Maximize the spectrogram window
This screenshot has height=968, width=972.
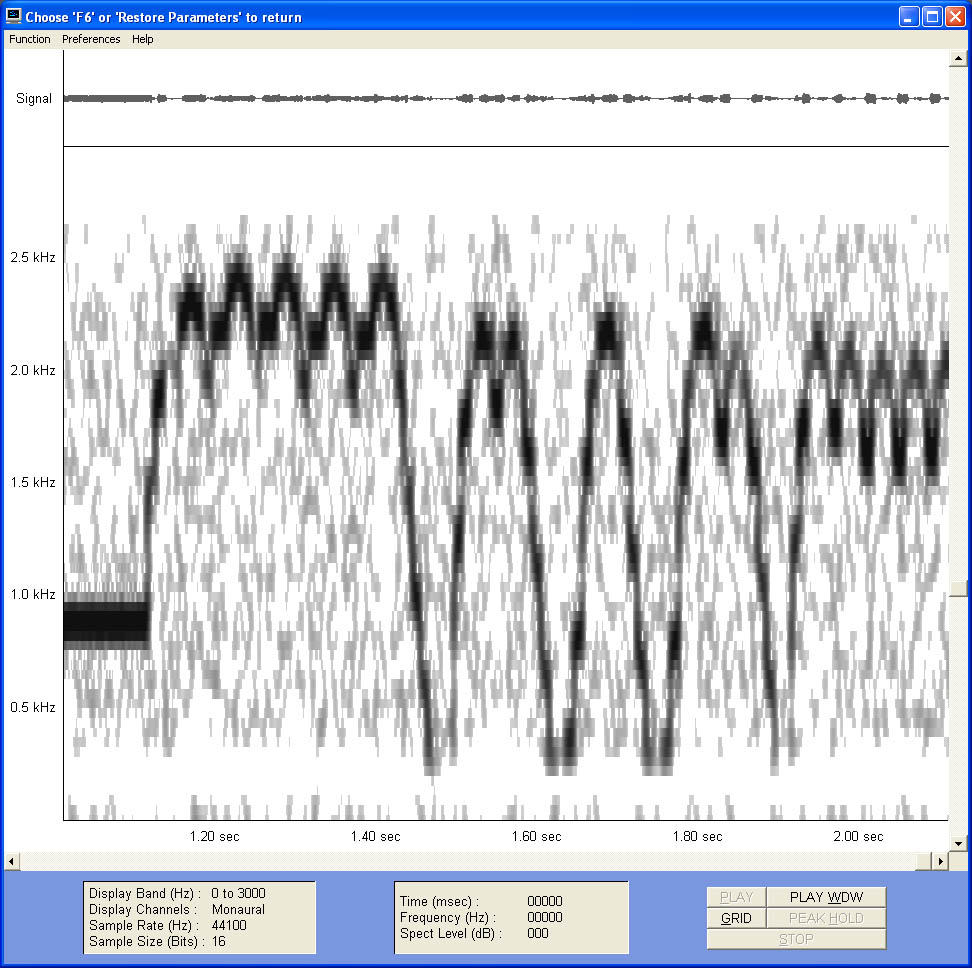932,17
